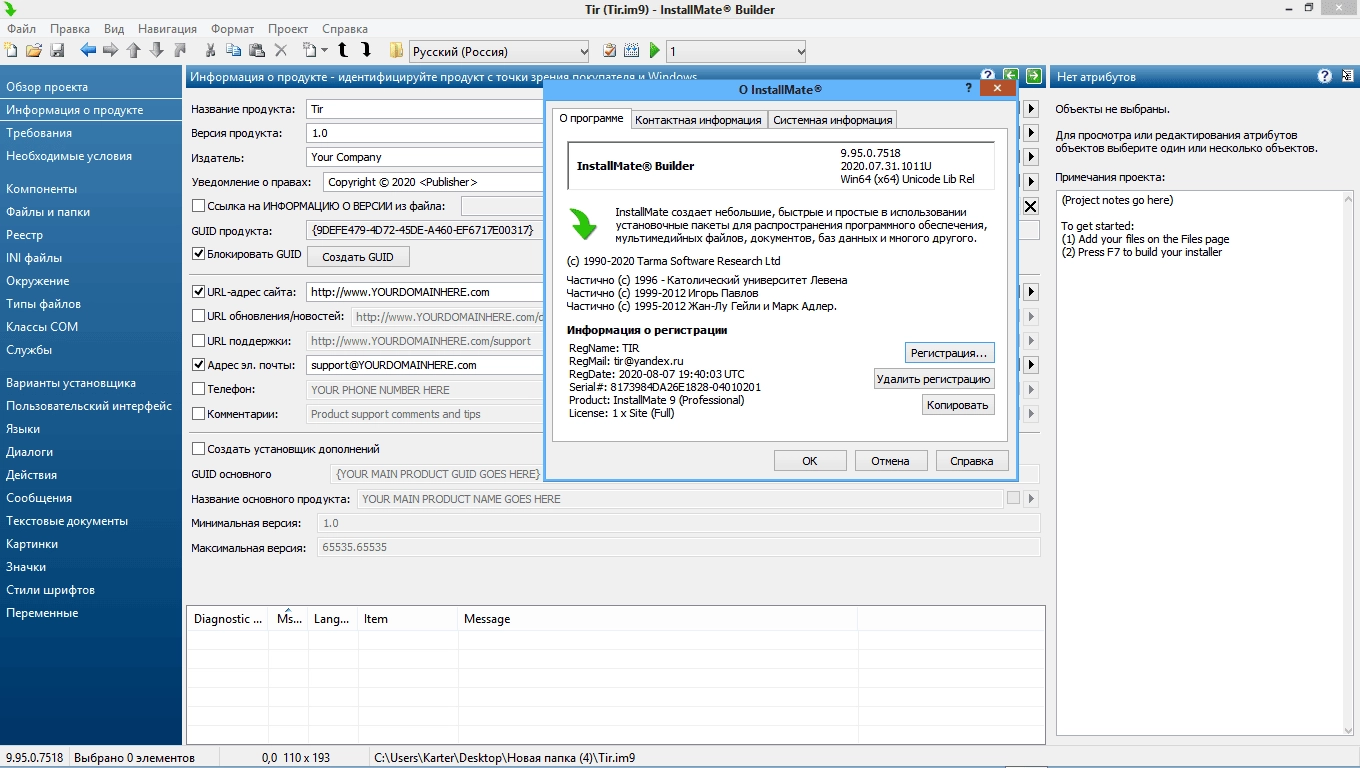Click the diagonal up-right arrow toolbar icon
This screenshot has height=768, width=1360.
[x=180, y=50]
